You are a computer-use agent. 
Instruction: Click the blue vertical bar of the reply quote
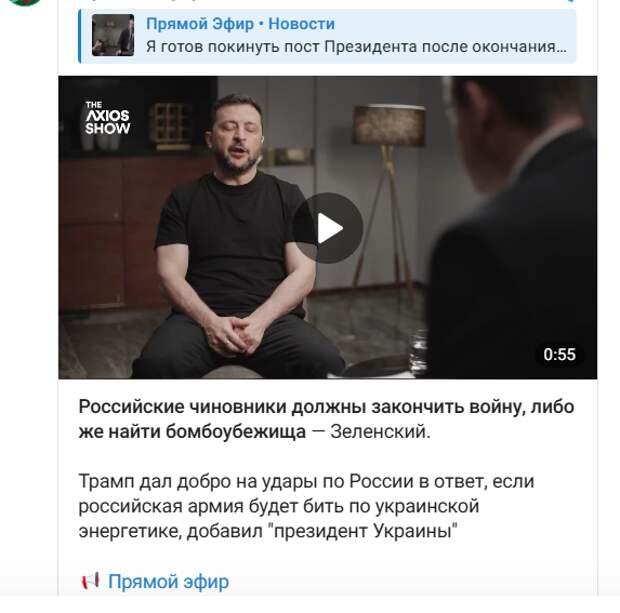(x=80, y=36)
